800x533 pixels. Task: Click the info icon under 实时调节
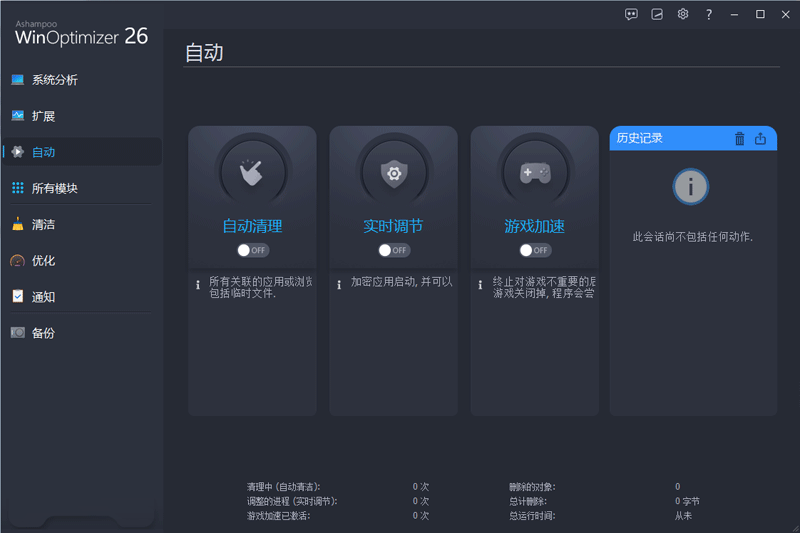pos(339,285)
